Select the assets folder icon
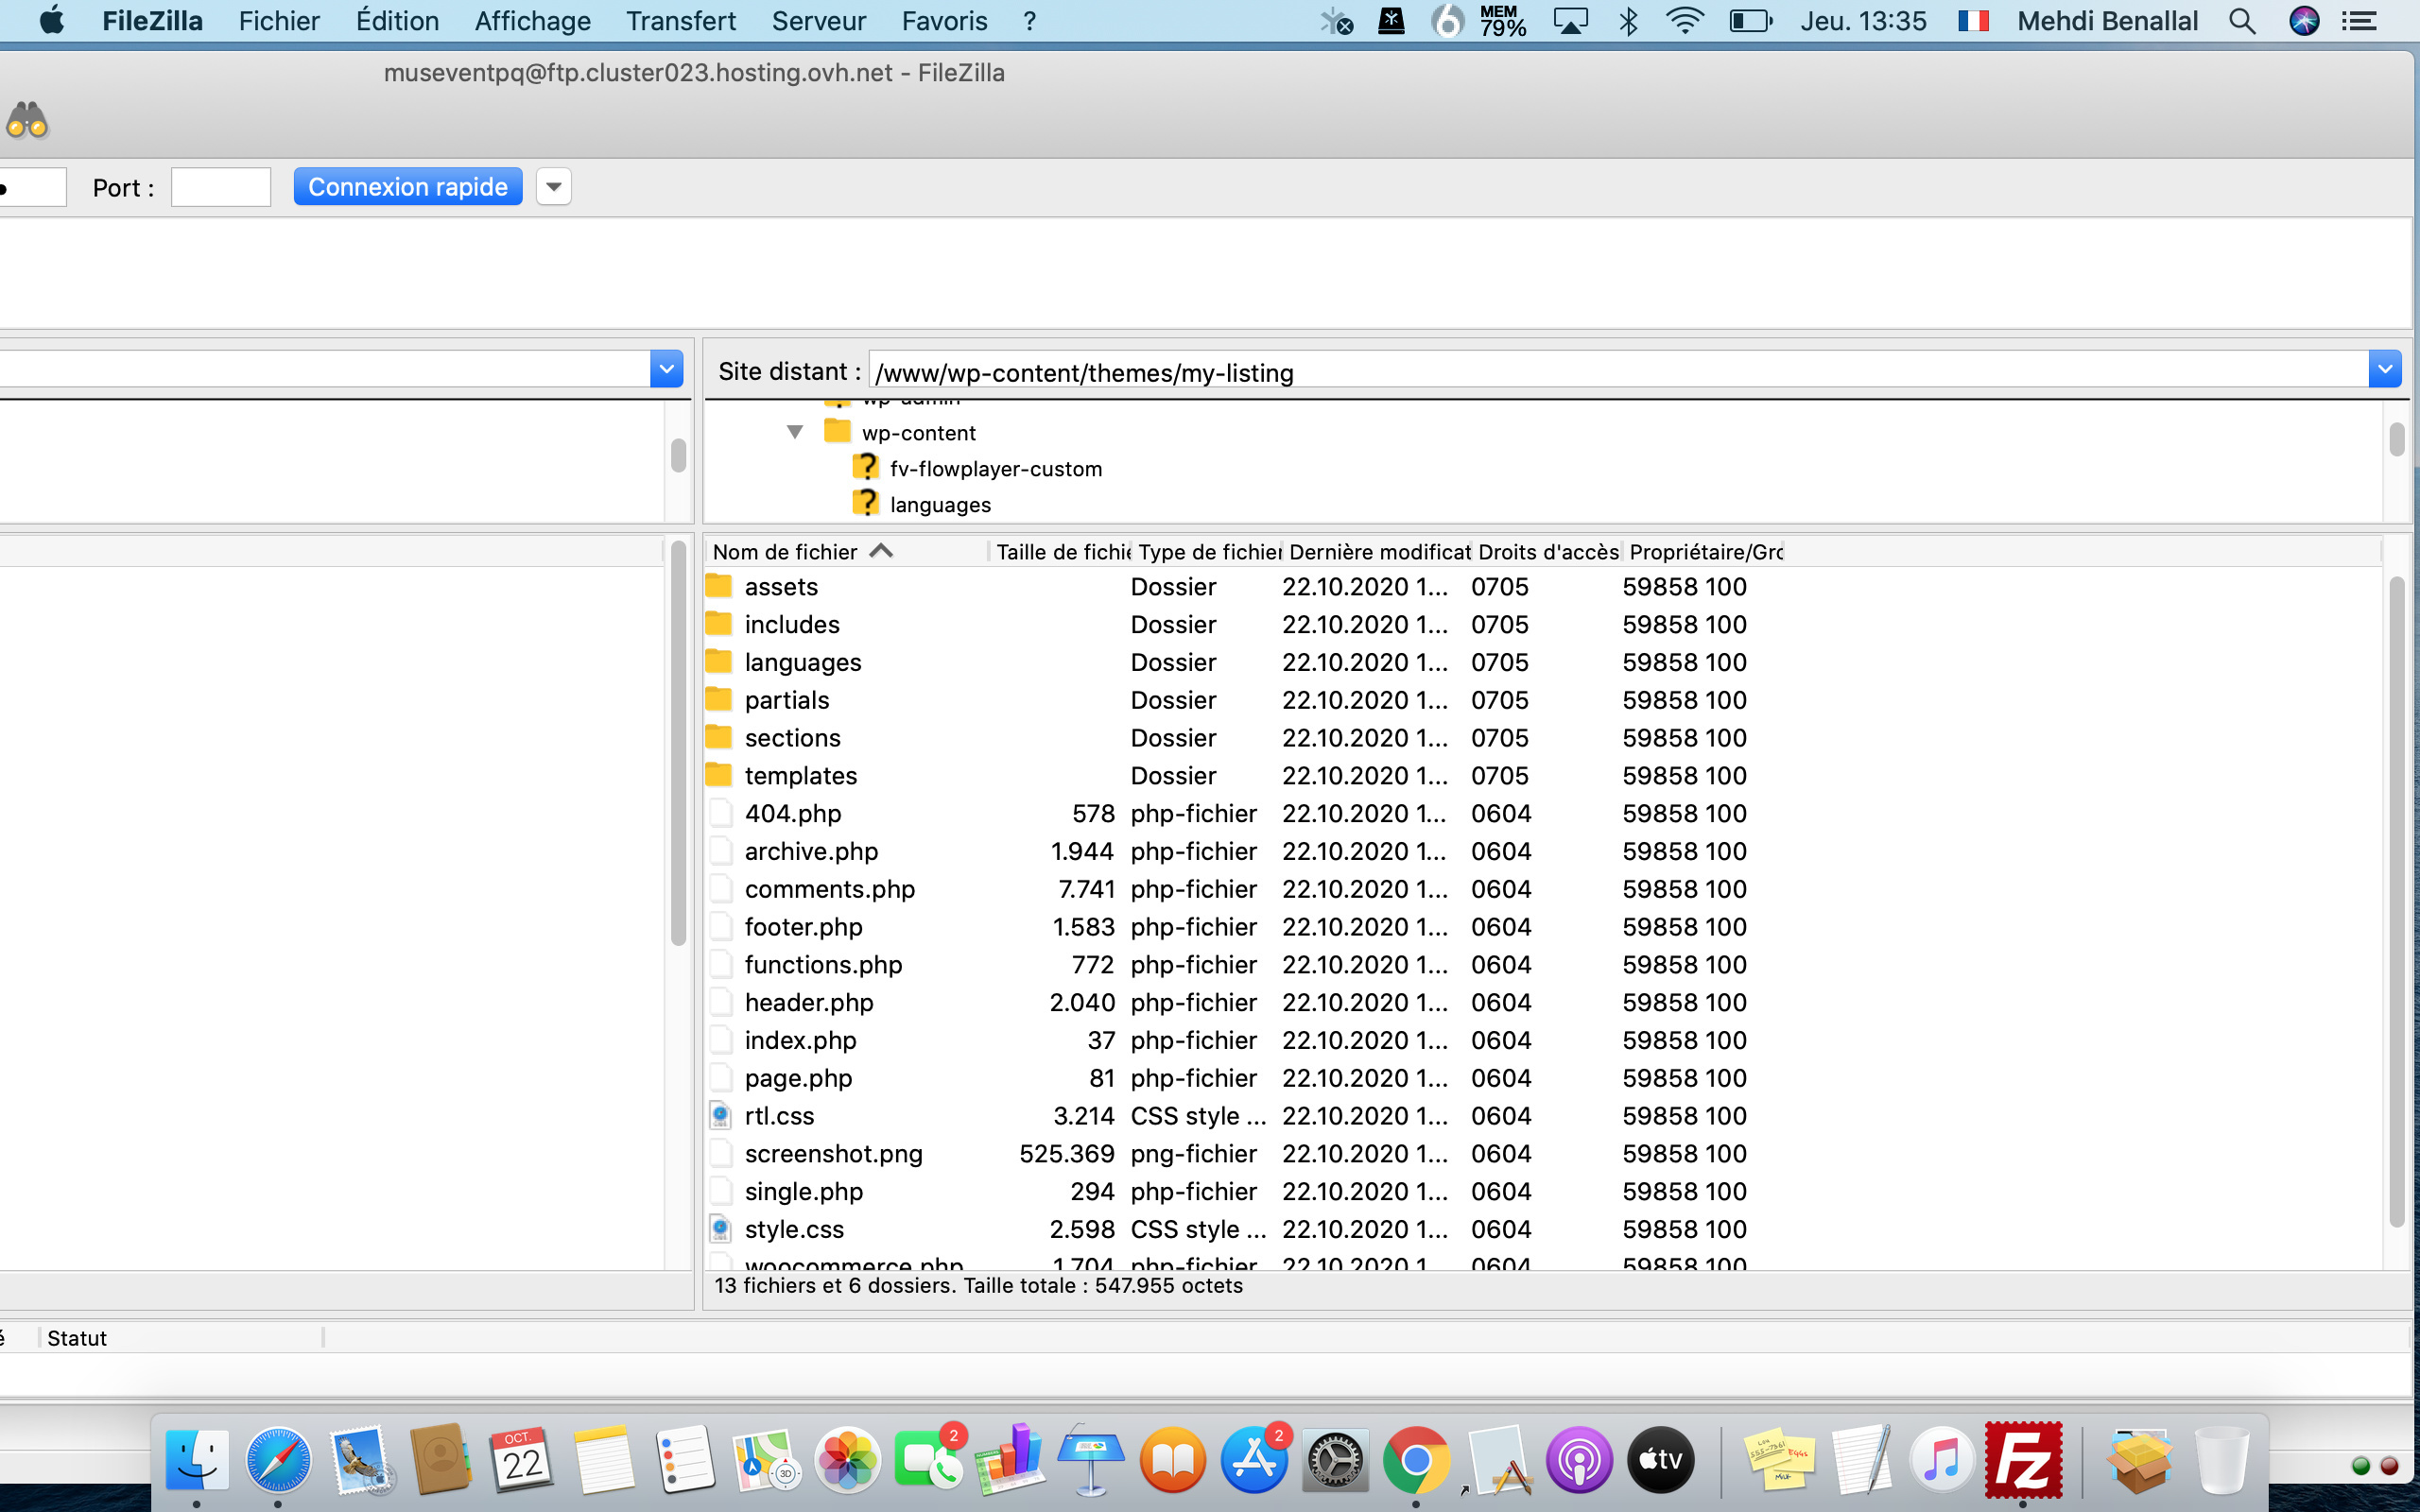Viewport: 2420px width, 1512px height. click(x=719, y=586)
